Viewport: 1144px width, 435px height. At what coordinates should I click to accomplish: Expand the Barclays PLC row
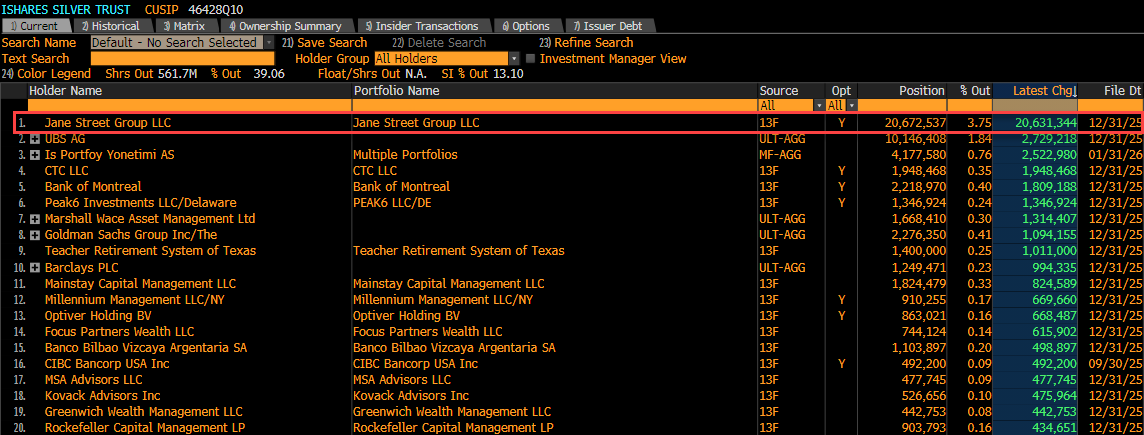pos(34,267)
